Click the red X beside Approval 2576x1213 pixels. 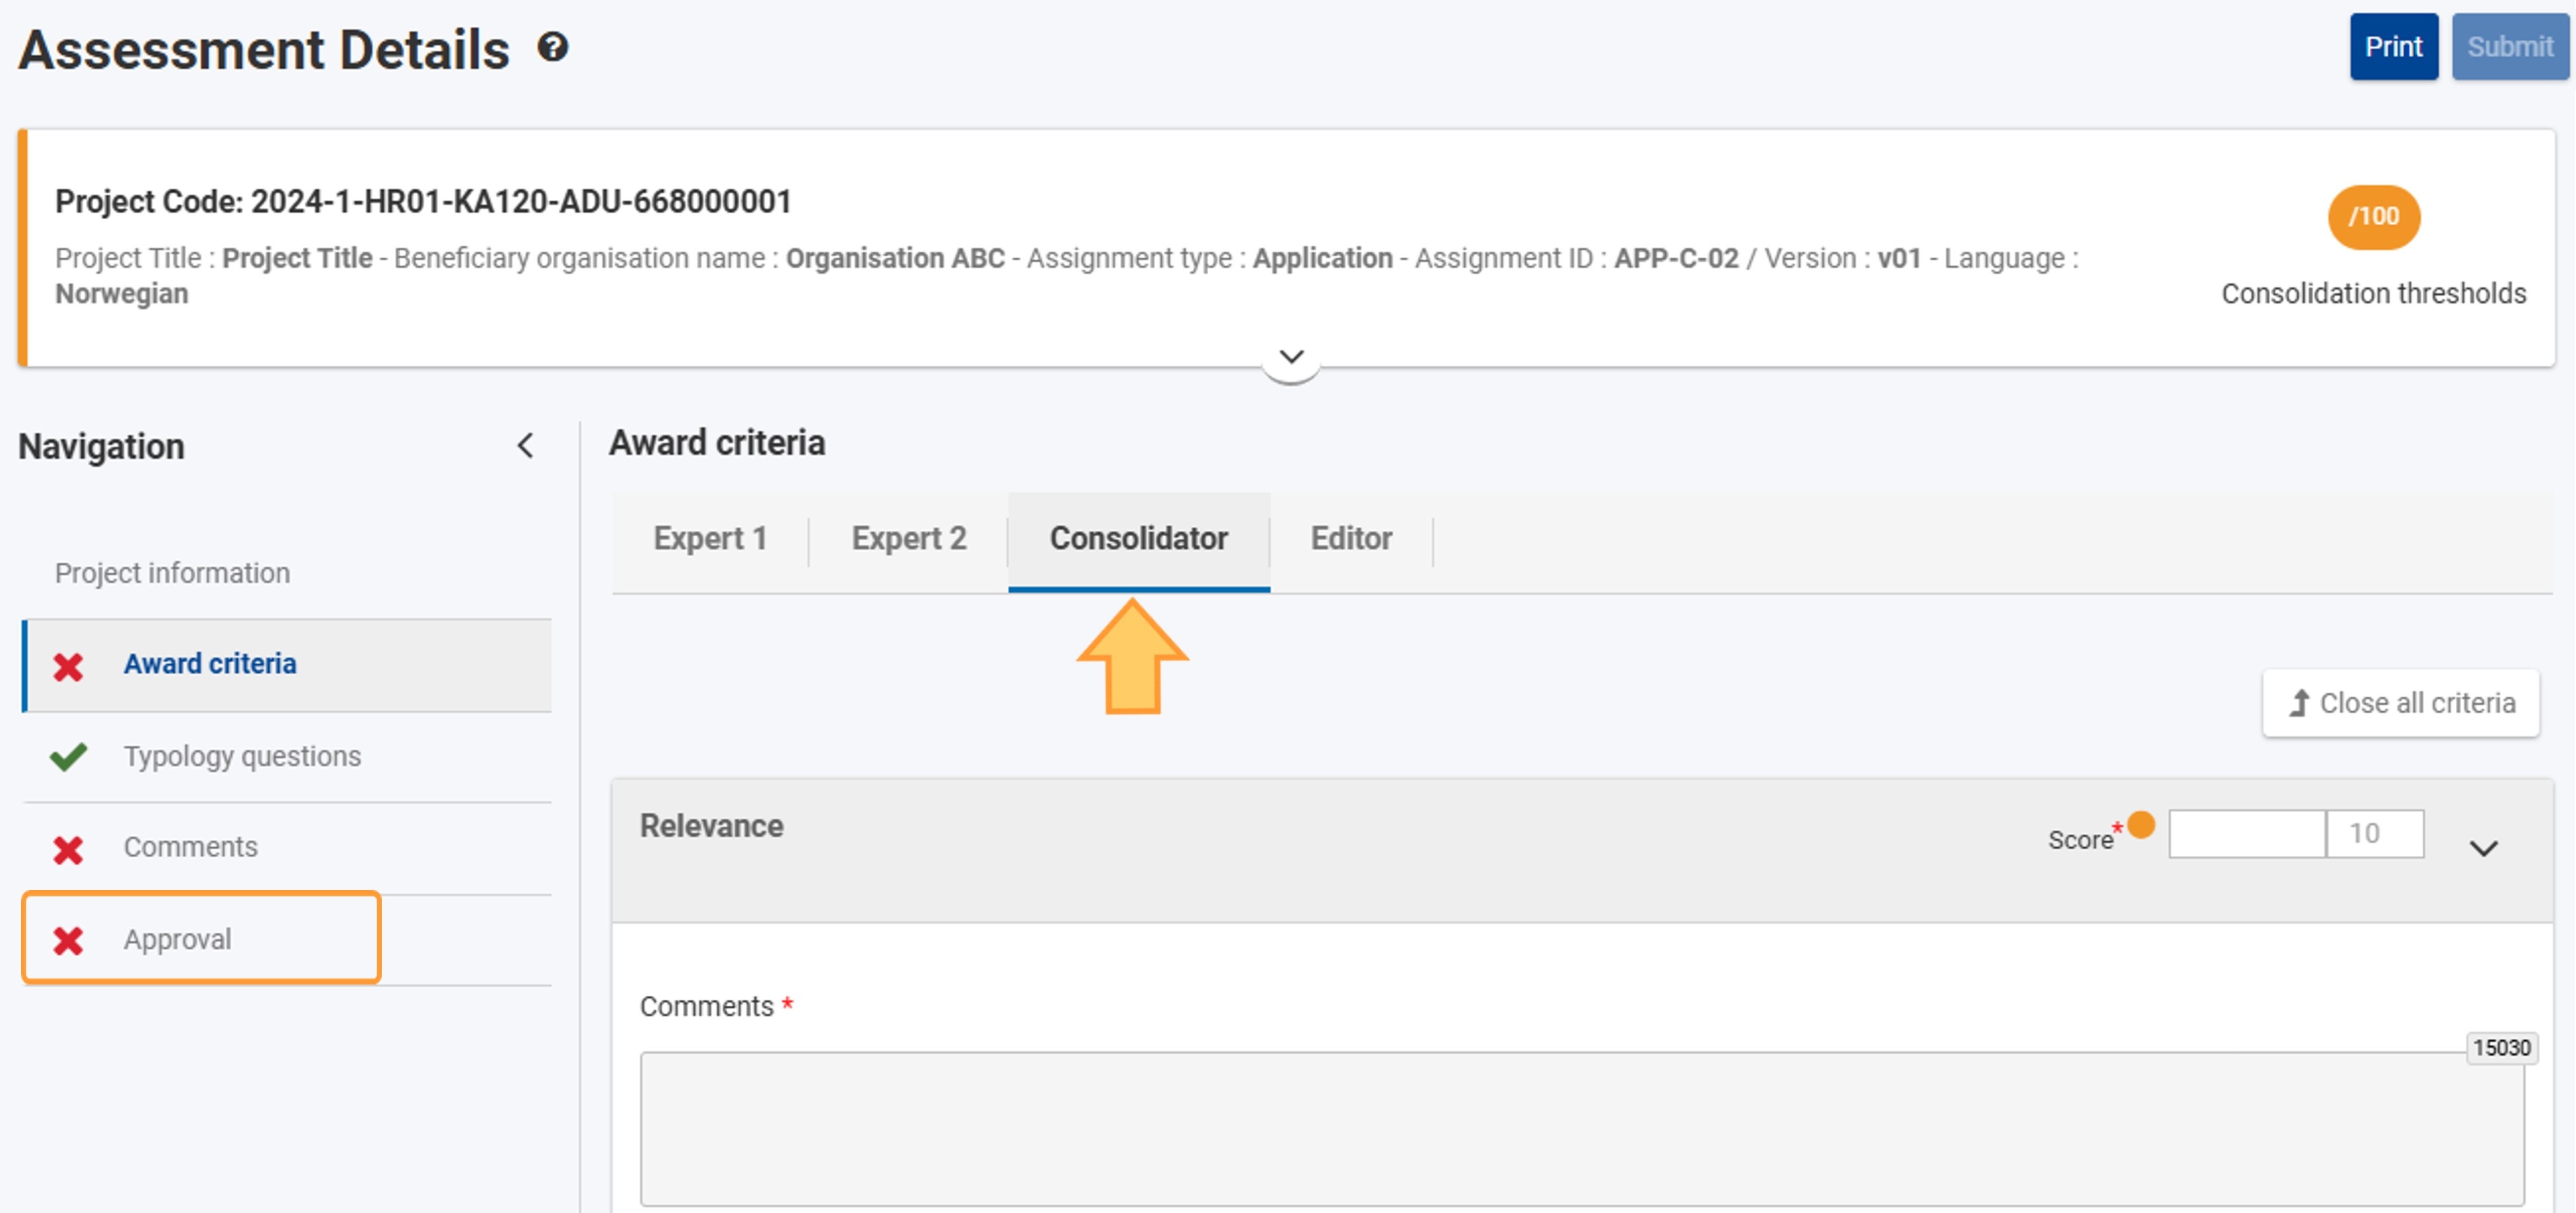(68, 940)
